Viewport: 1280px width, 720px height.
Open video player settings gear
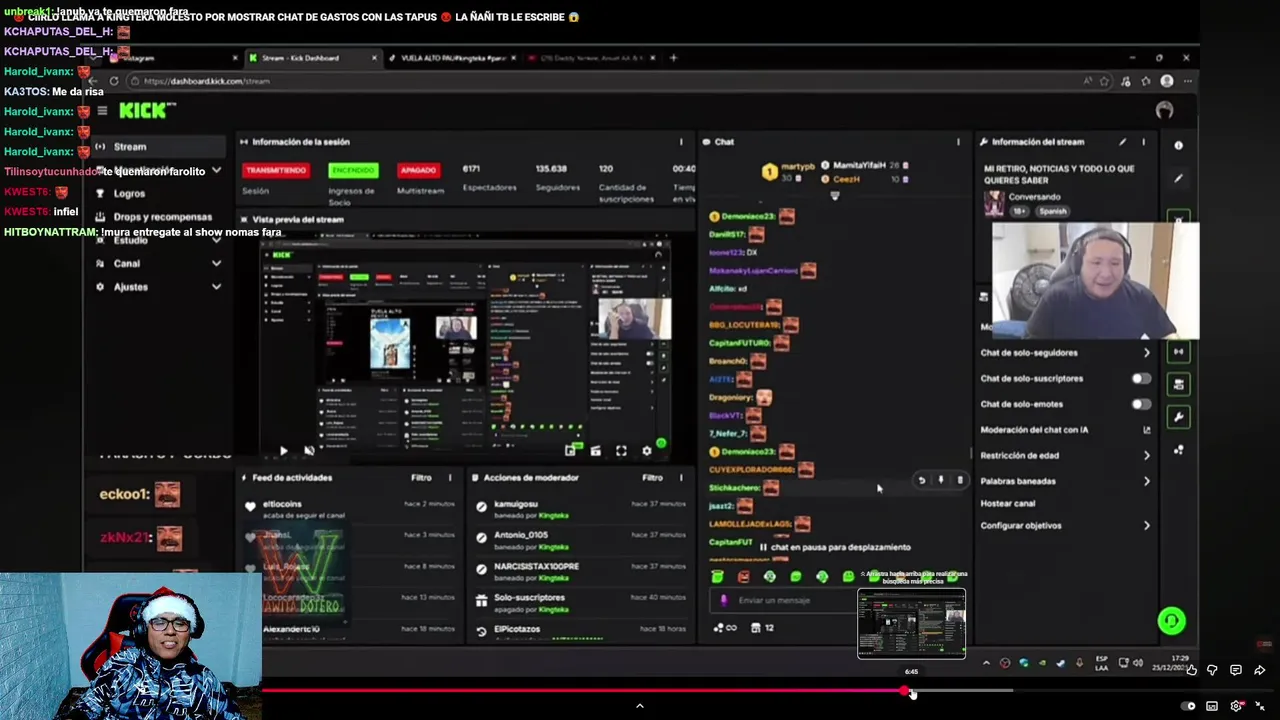point(1237,706)
